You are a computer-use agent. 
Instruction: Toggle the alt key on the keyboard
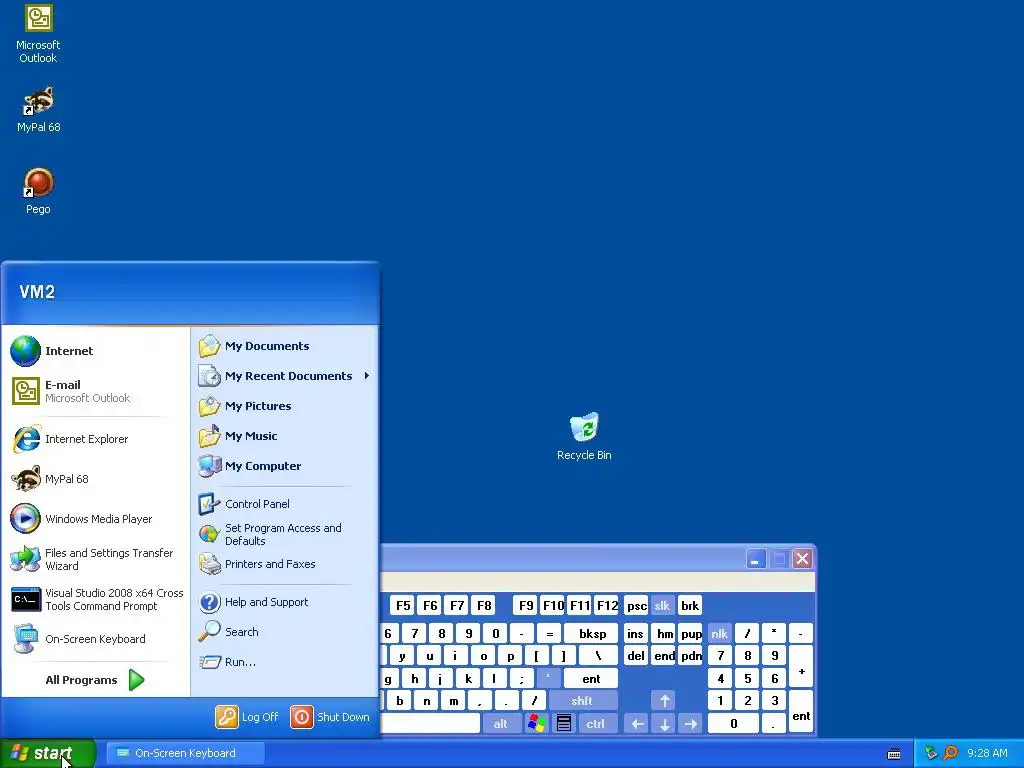500,724
